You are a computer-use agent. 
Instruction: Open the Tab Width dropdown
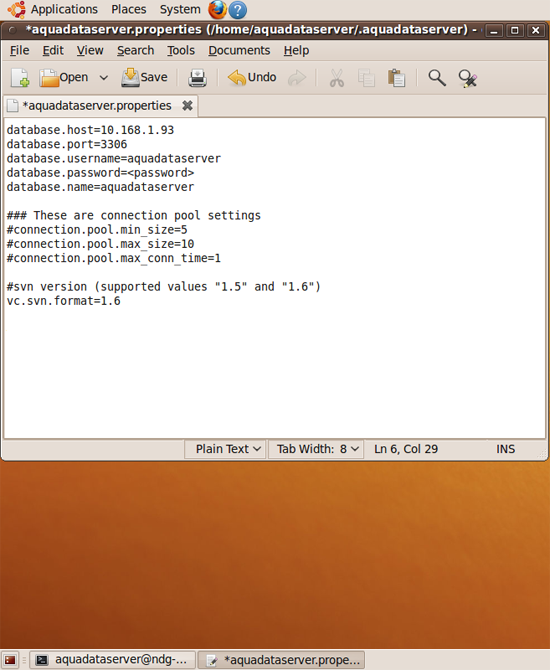[x=316, y=449]
